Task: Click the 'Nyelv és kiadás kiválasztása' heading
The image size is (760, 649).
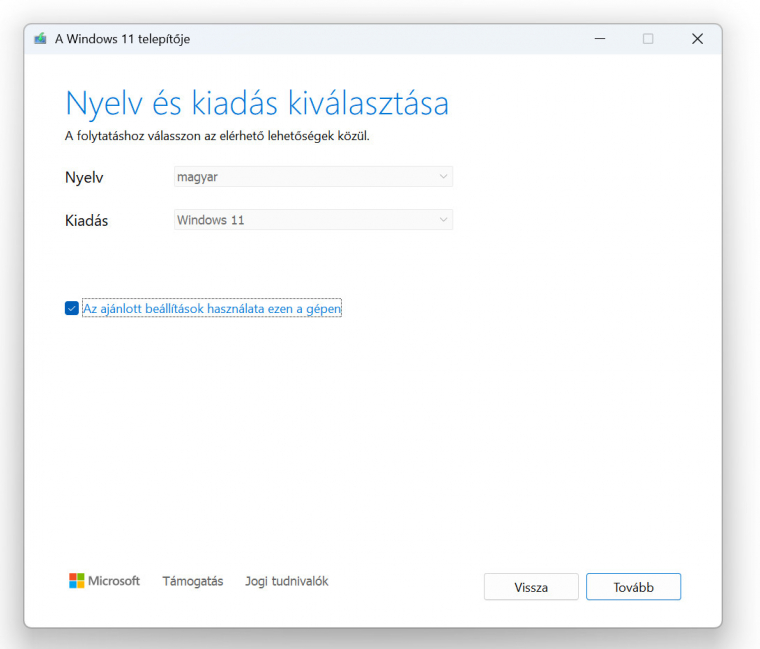Action: (x=257, y=103)
